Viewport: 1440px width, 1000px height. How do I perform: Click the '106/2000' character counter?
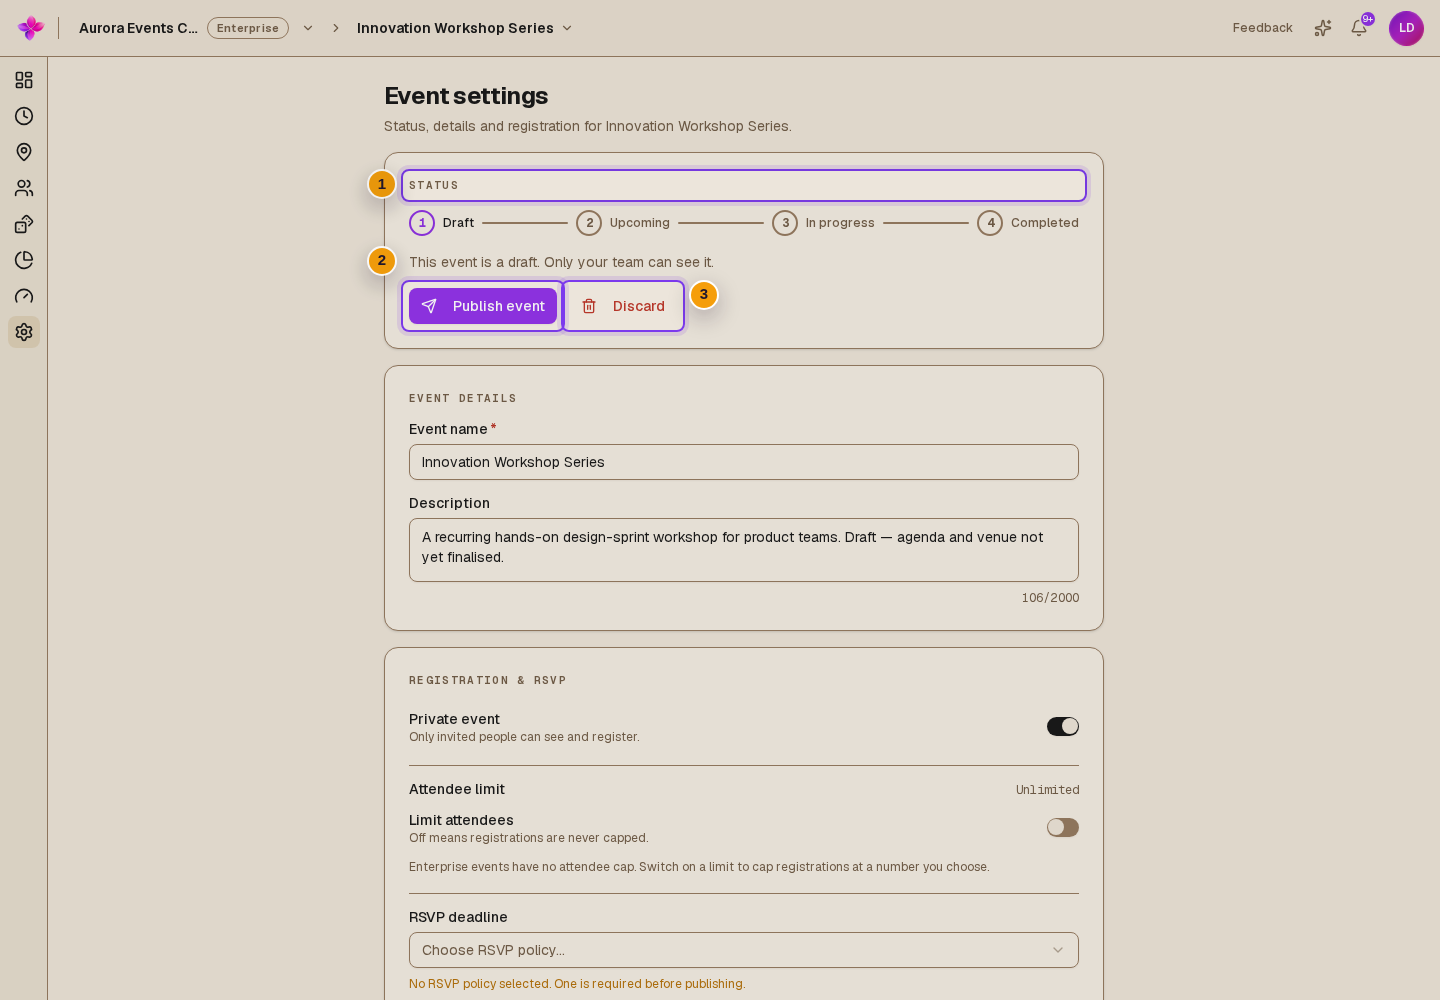coord(1050,598)
